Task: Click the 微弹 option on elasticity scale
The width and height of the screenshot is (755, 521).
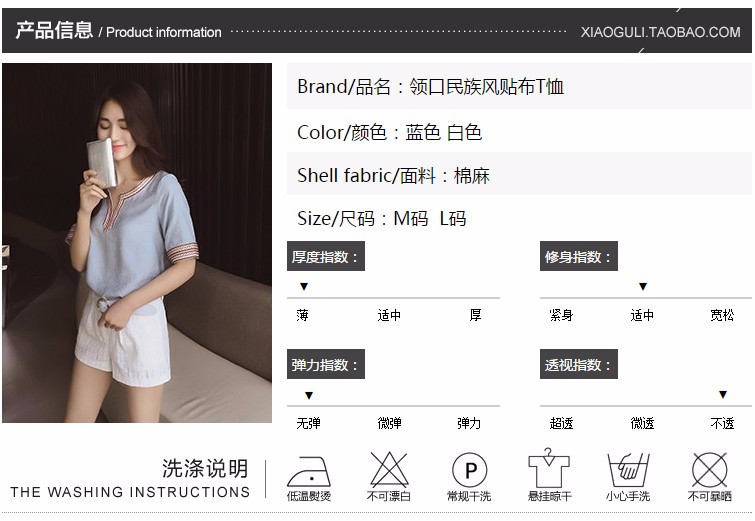Action: pyautogui.click(x=389, y=423)
